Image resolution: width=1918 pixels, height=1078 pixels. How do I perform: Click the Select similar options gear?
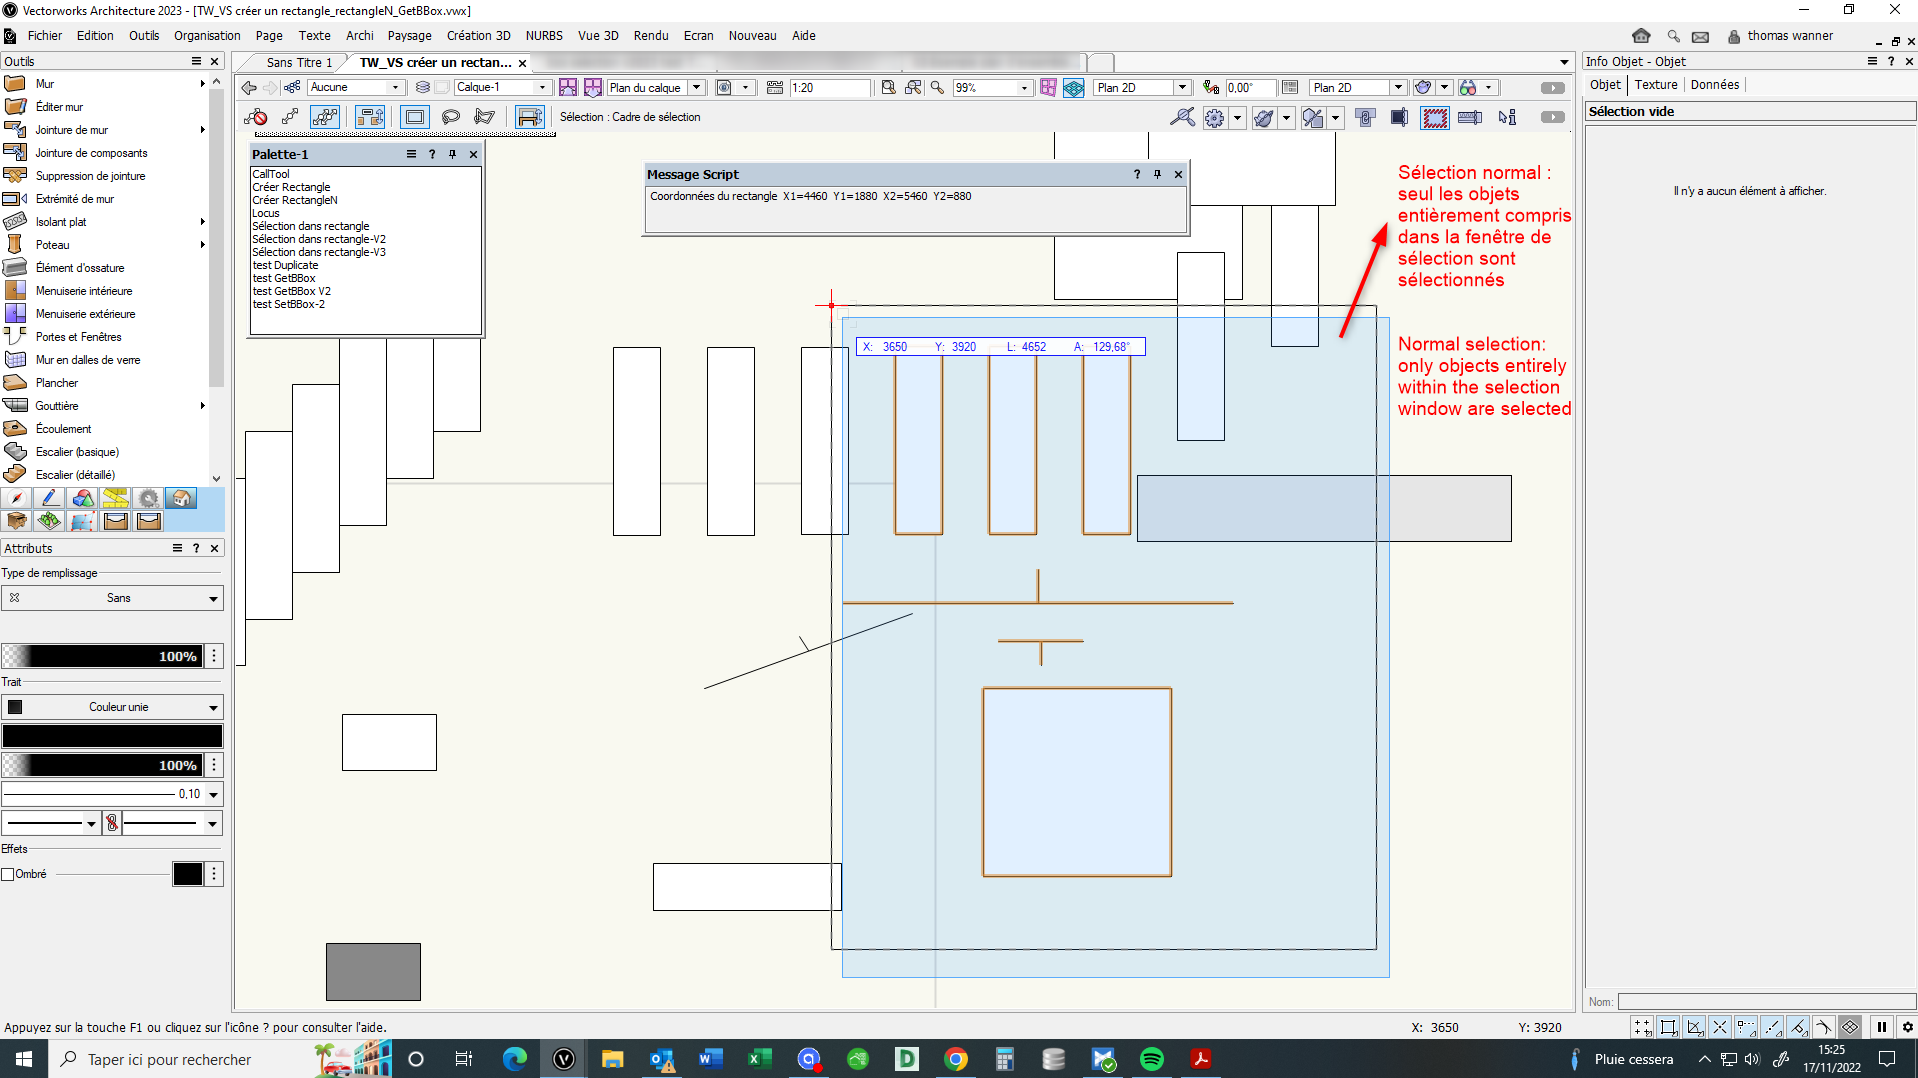[x=1214, y=118]
